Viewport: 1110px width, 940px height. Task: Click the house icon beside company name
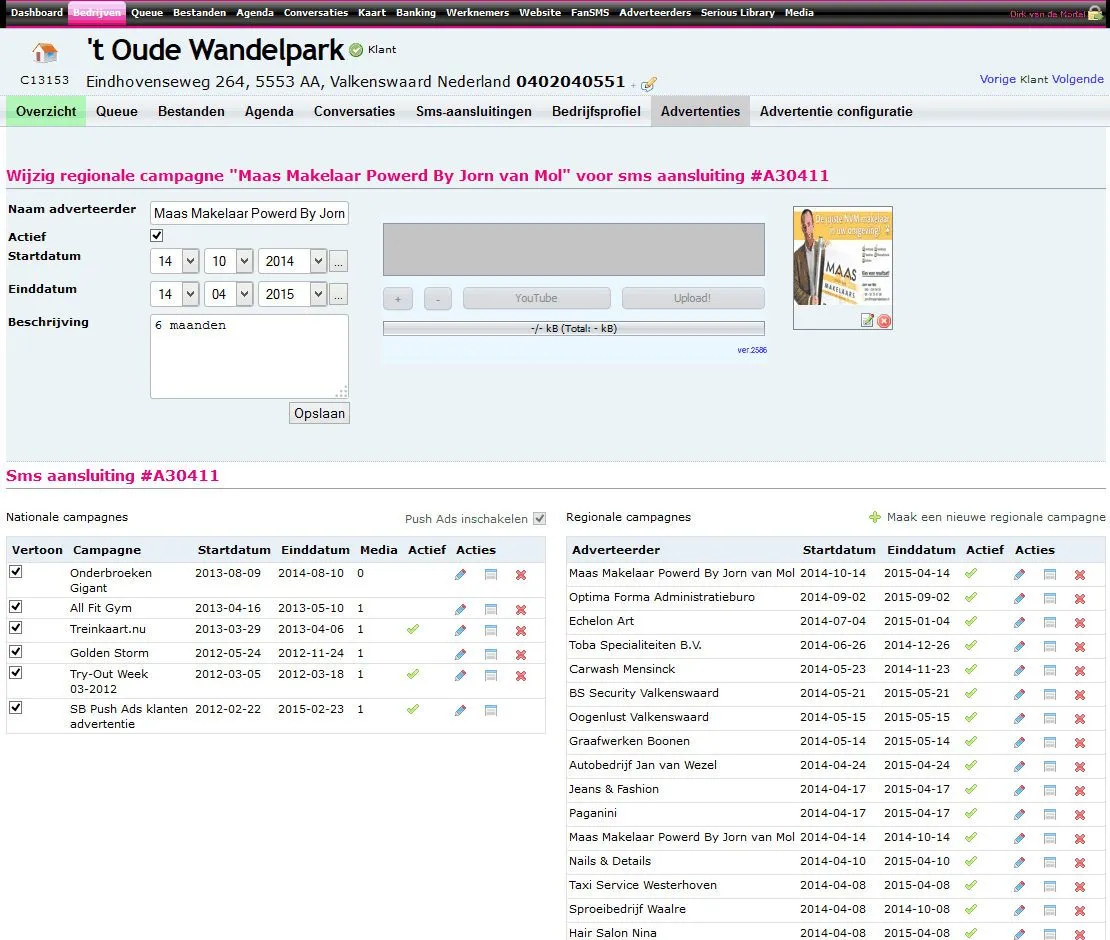click(x=45, y=52)
